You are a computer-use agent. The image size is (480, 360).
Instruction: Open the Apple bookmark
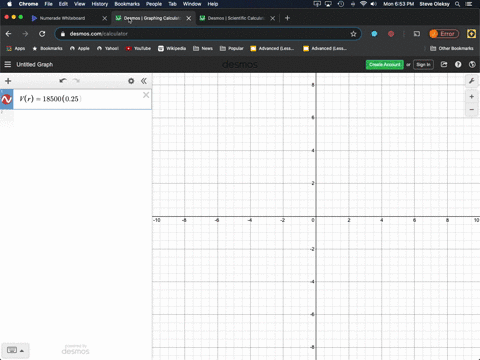coord(80,48)
